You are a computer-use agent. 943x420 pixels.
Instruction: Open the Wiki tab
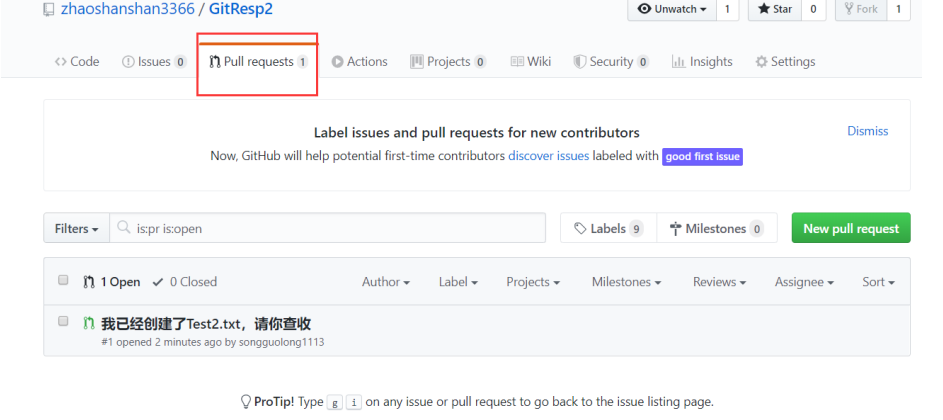tap(530, 61)
